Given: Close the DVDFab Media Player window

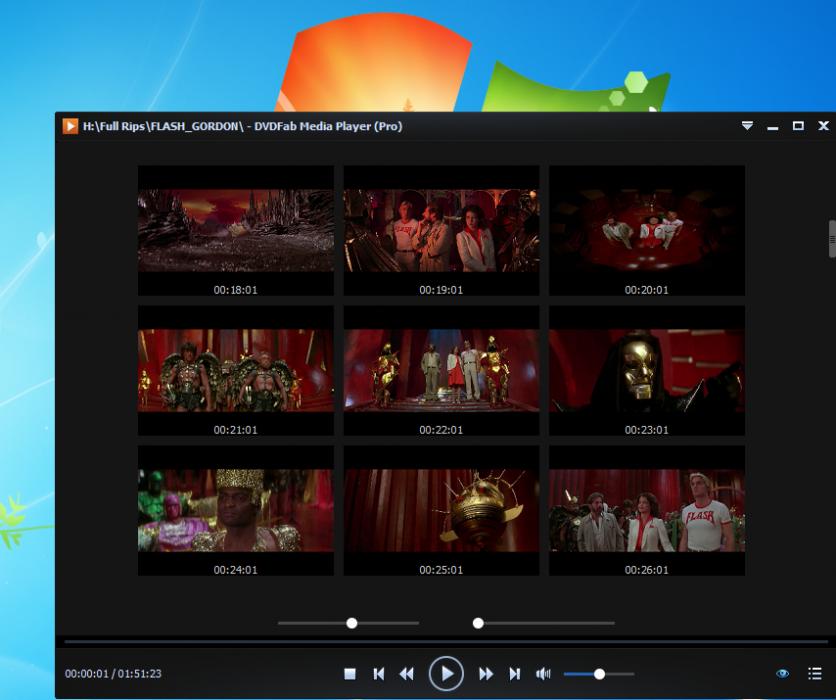Looking at the screenshot, I should click(x=824, y=126).
